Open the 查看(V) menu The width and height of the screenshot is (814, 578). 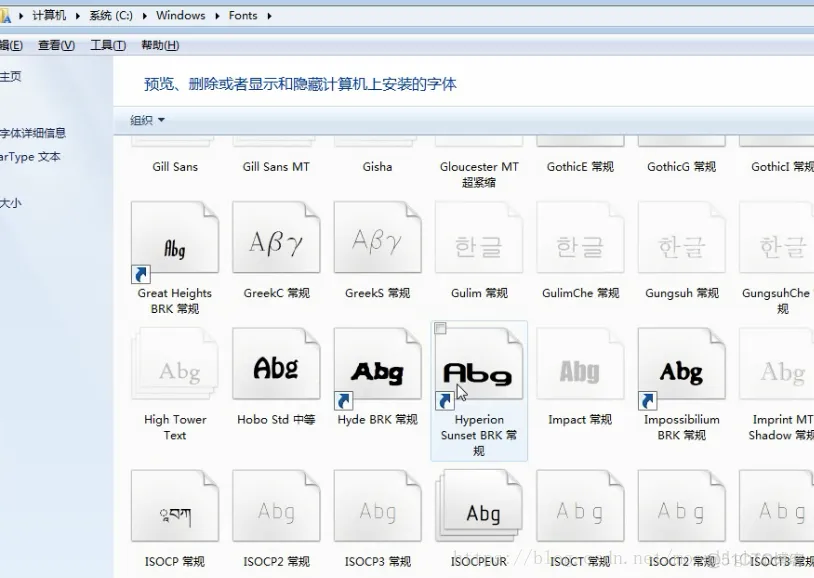56,45
